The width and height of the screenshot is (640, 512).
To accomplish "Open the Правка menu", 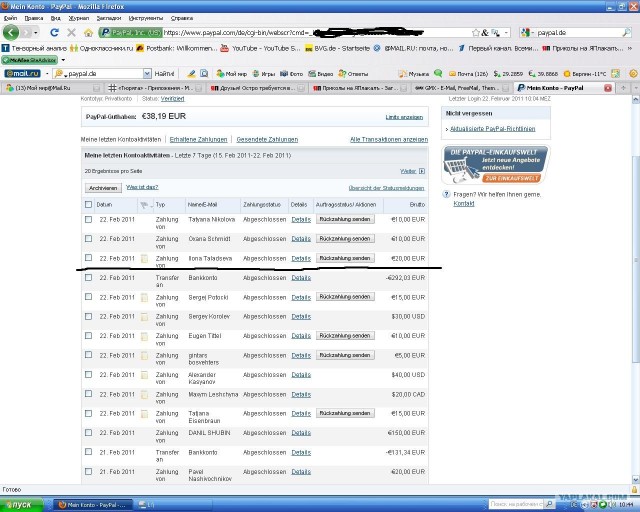I will [x=34, y=18].
